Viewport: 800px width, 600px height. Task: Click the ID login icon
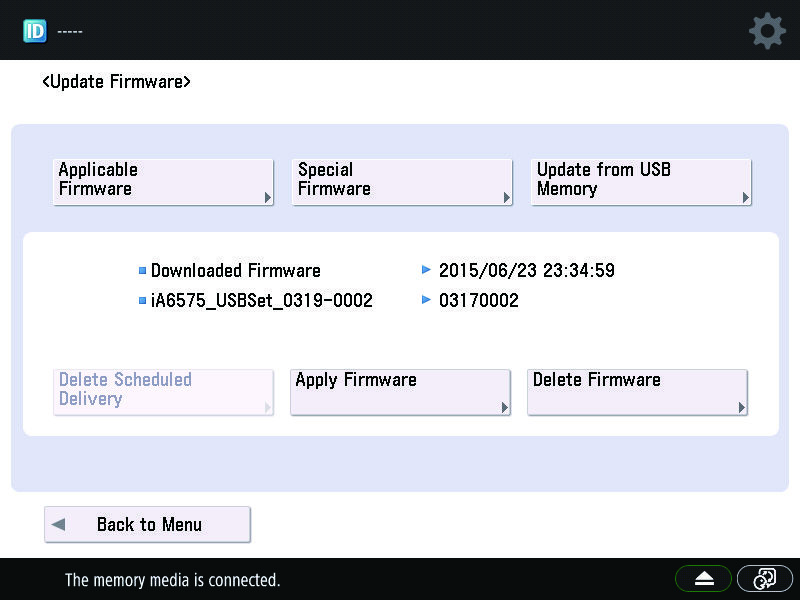point(35,31)
